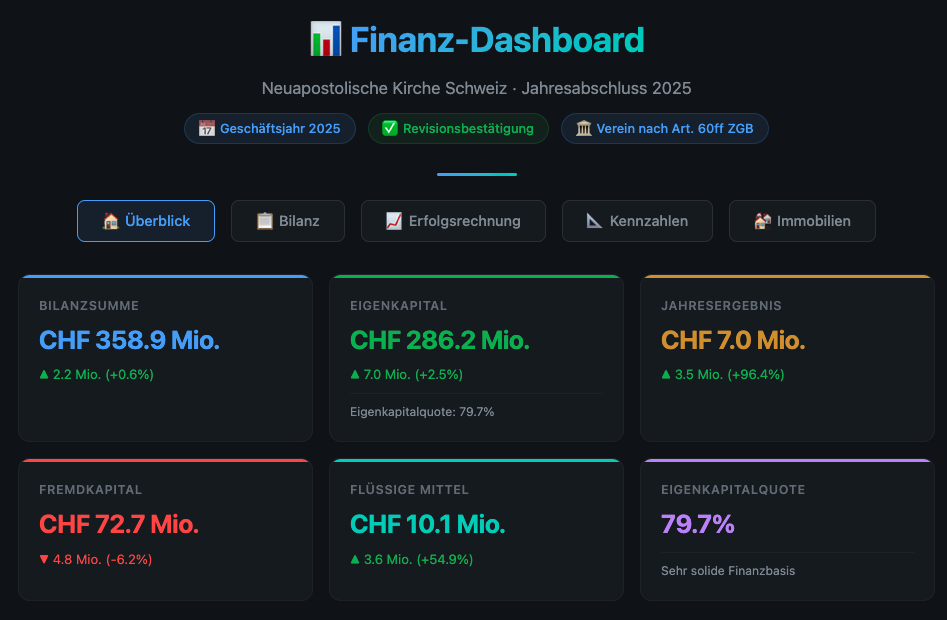Click the houses icon on Immobilien tab
Image resolution: width=947 pixels, height=620 pixels.
click(x=762, y=221)
